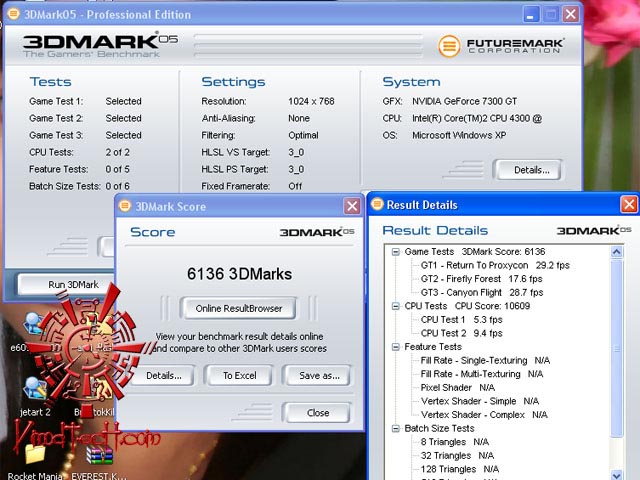This screenshot has height=480, width=640.
Task: Open the EVEREST archive desktop icon
Action: [x=99, y=454]
